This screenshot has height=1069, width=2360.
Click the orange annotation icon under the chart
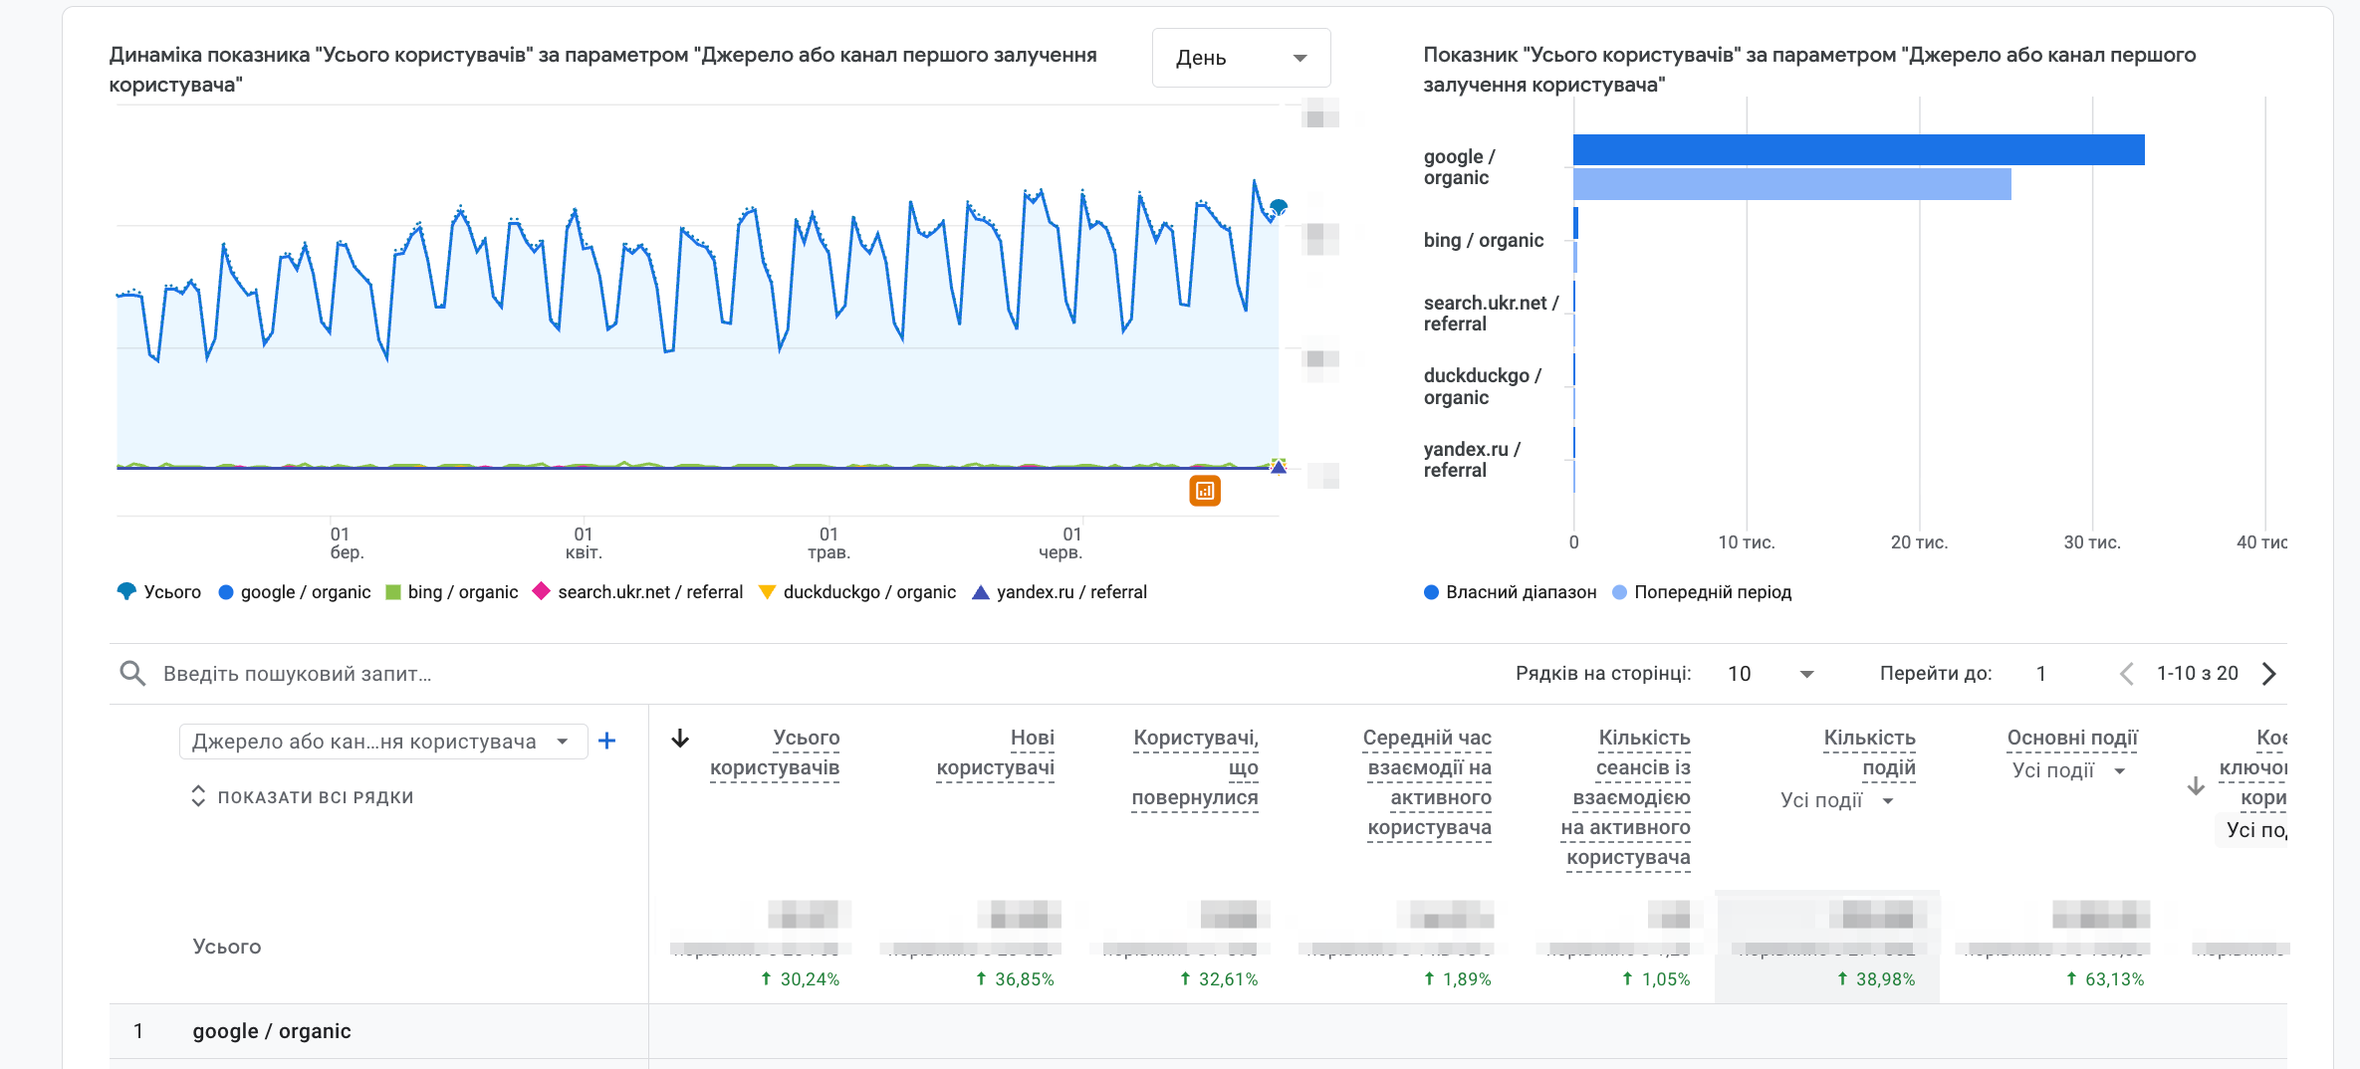click(1205, 491)
